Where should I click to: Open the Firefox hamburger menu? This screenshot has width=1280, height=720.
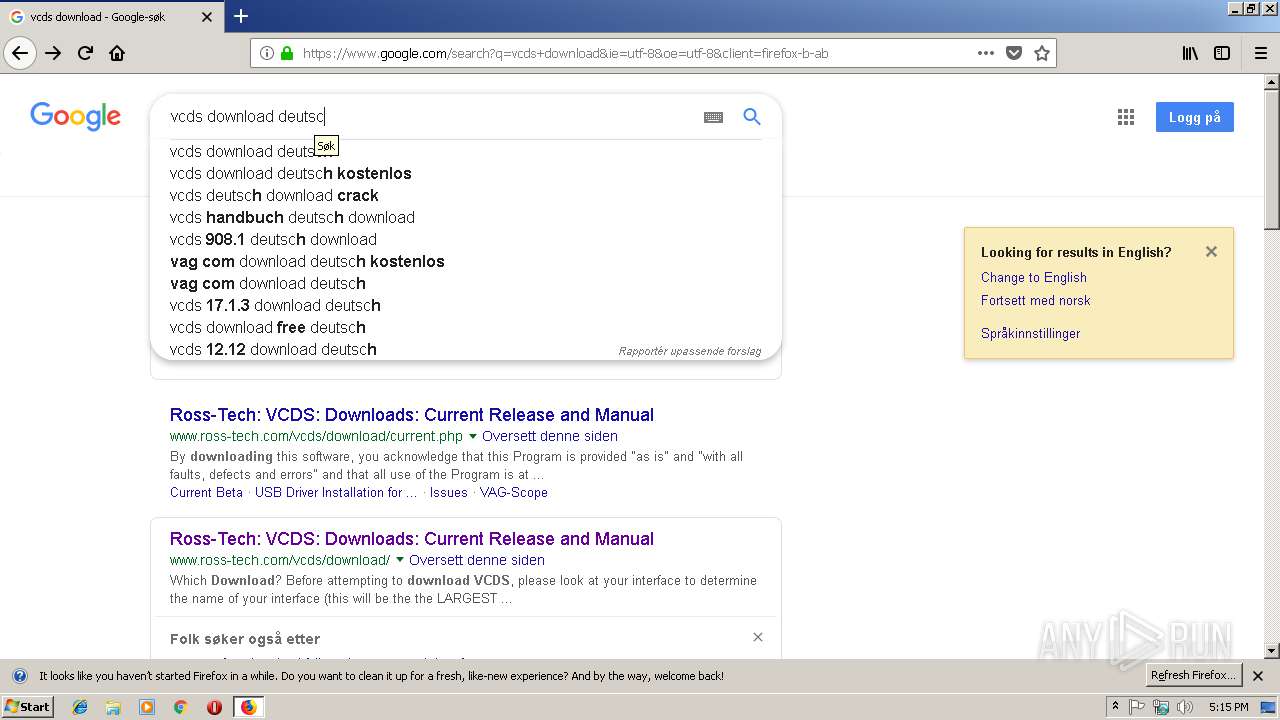[1261, 53]
